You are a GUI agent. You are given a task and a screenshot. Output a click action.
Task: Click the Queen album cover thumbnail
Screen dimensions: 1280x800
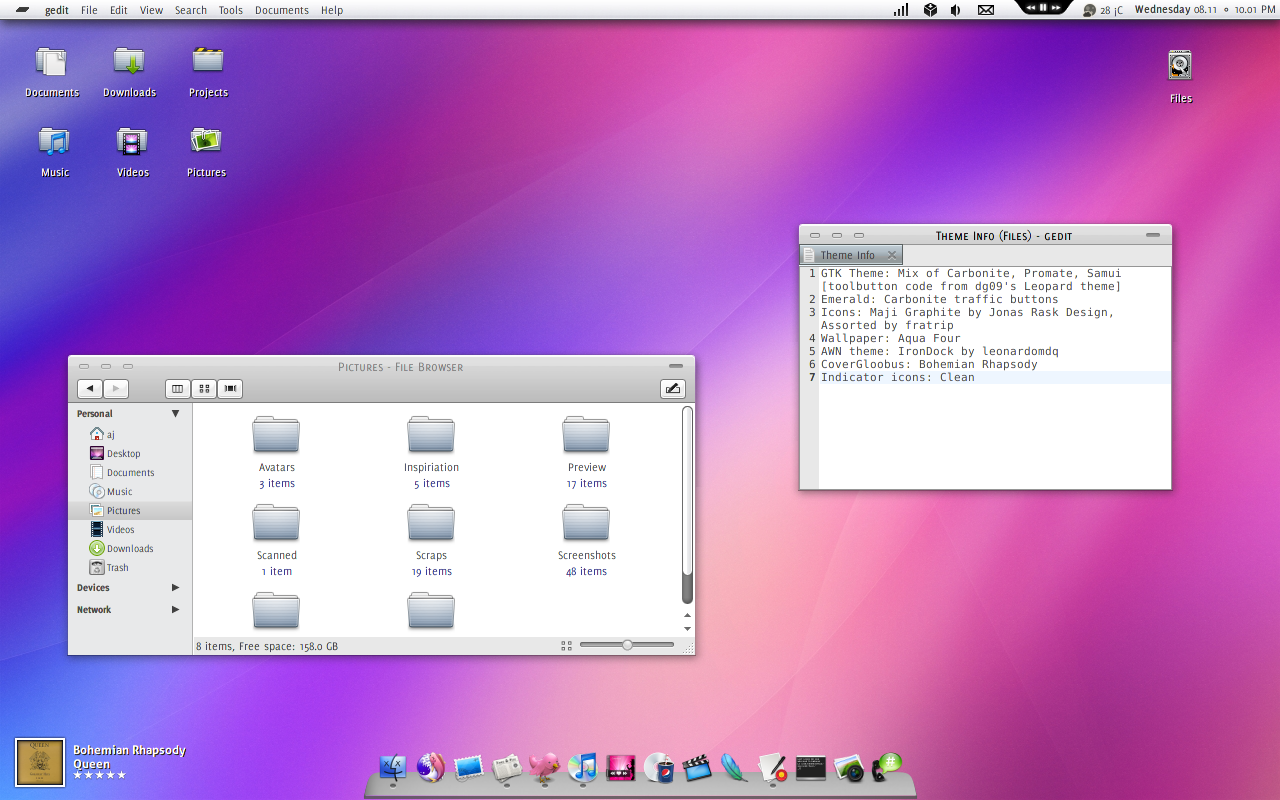[40, 763]
